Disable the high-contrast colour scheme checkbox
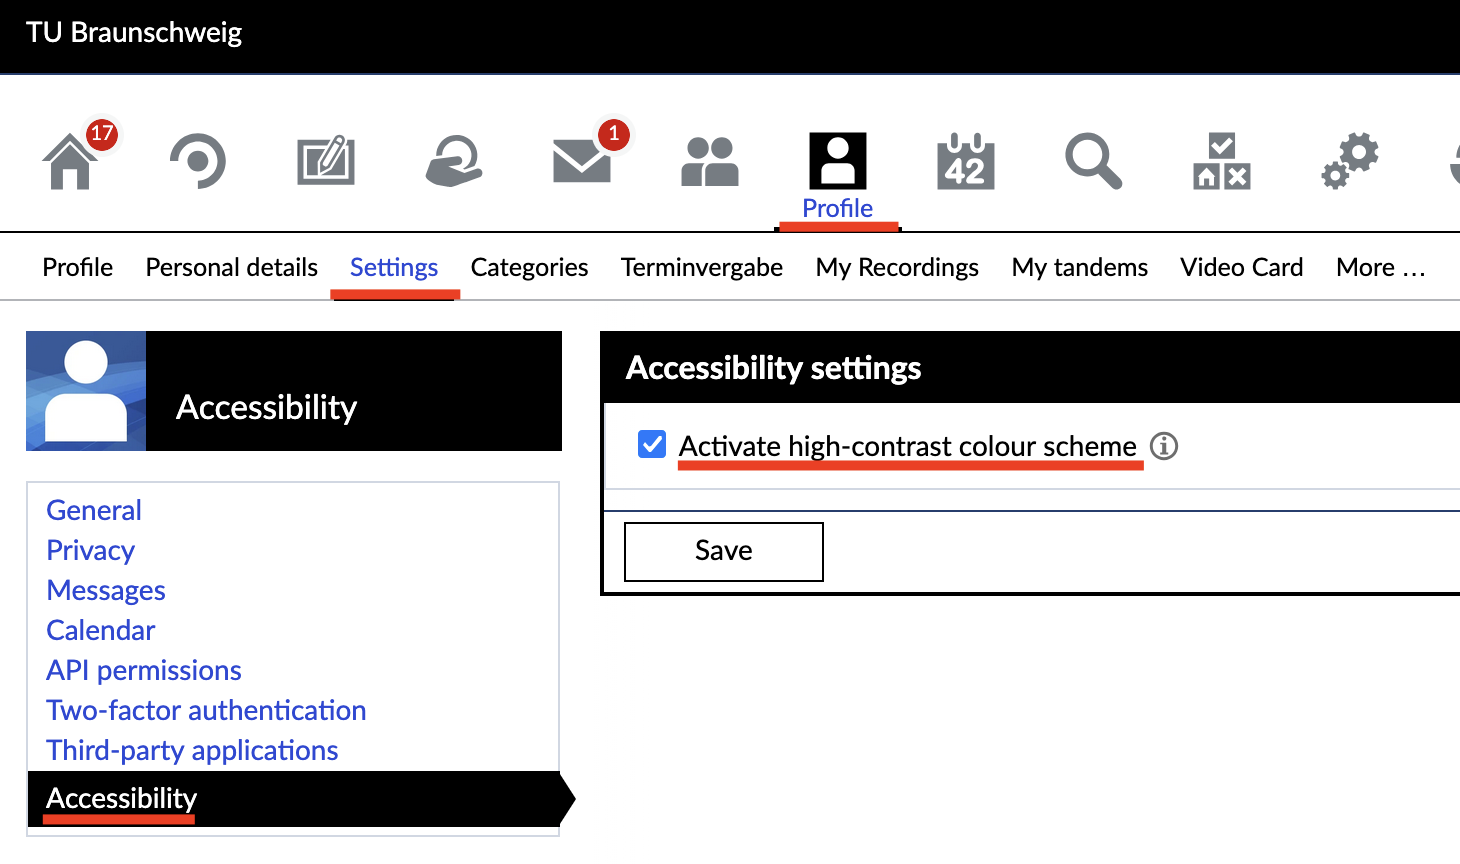 point(651,443)
